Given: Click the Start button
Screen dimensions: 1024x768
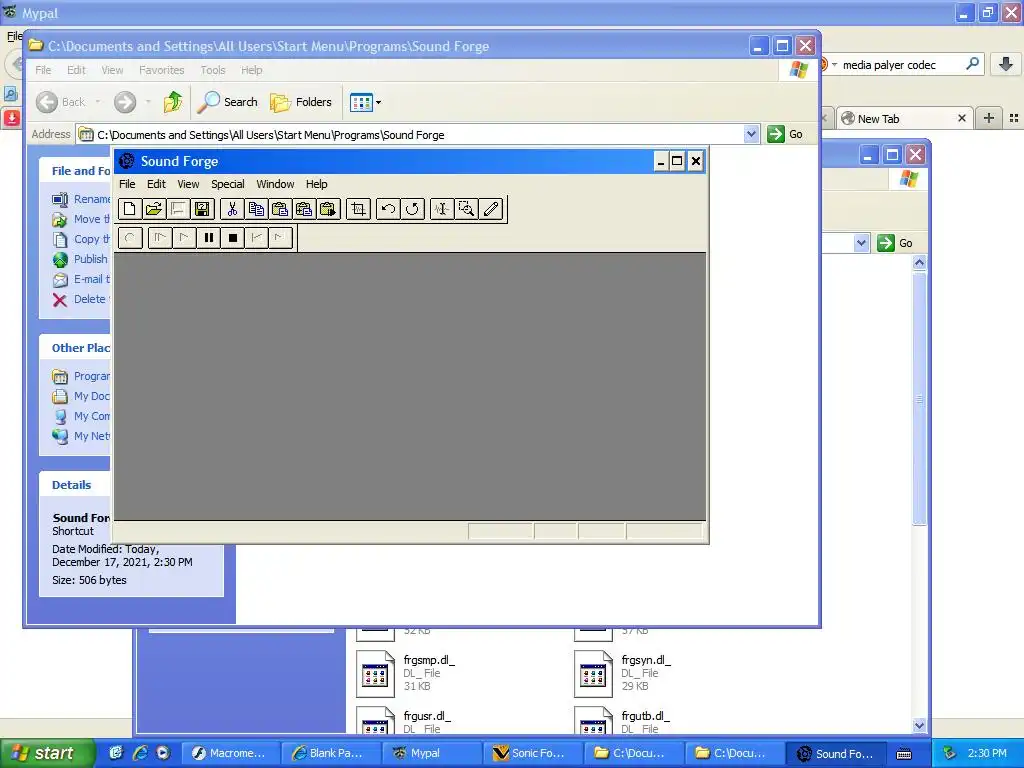Looking at the screenshot, I should [47, 753].
